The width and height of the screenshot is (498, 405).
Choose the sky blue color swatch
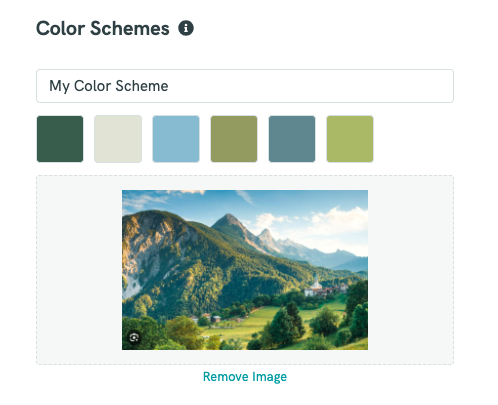176,139
